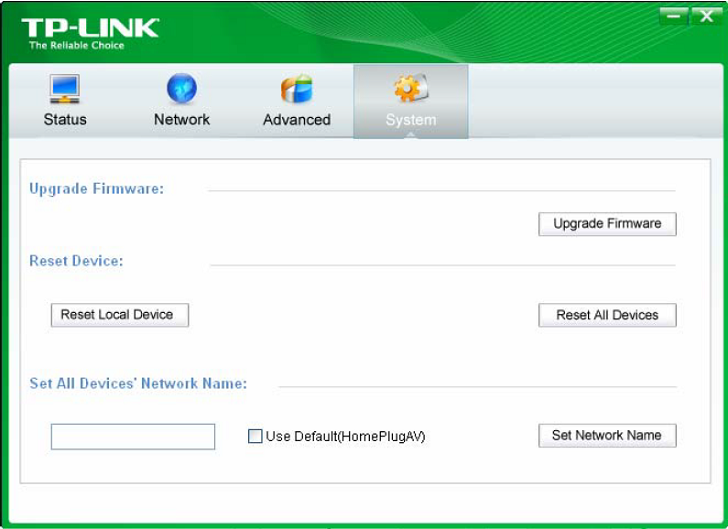728x529 pixels.
Task: Enable the Use Default(HomePlugAV) checkbox
Action: [x=255, y=436]
